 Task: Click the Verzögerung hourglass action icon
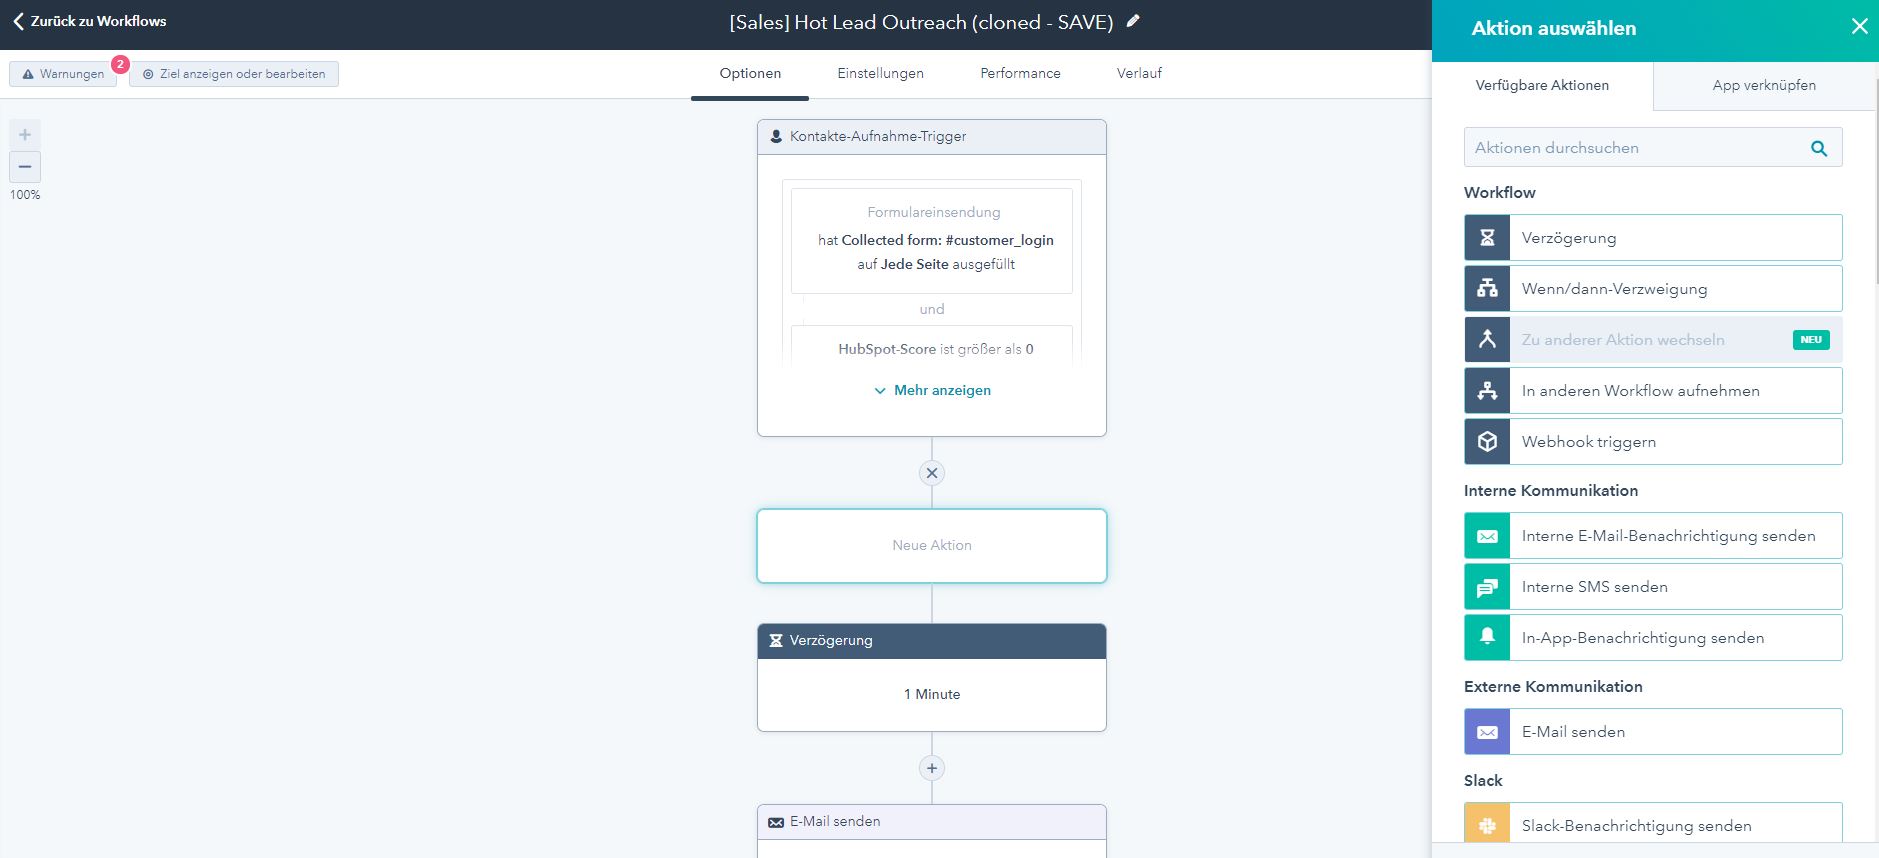click(x=1487, y=238)
